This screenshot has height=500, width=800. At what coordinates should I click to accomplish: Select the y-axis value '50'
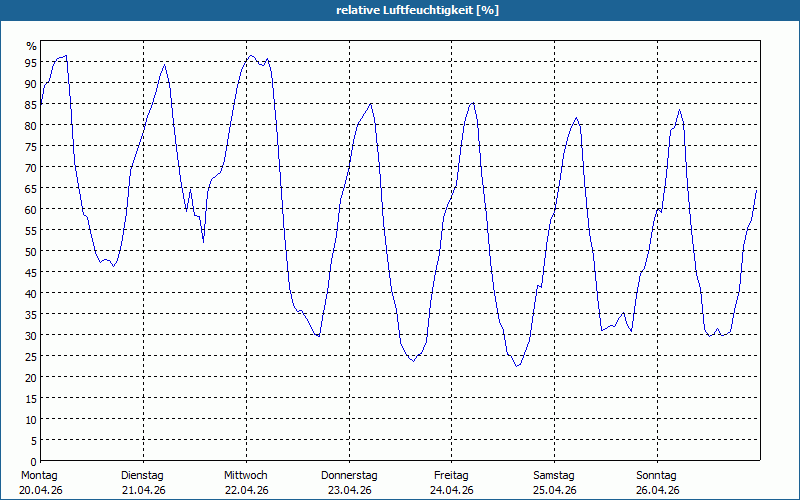31,252
